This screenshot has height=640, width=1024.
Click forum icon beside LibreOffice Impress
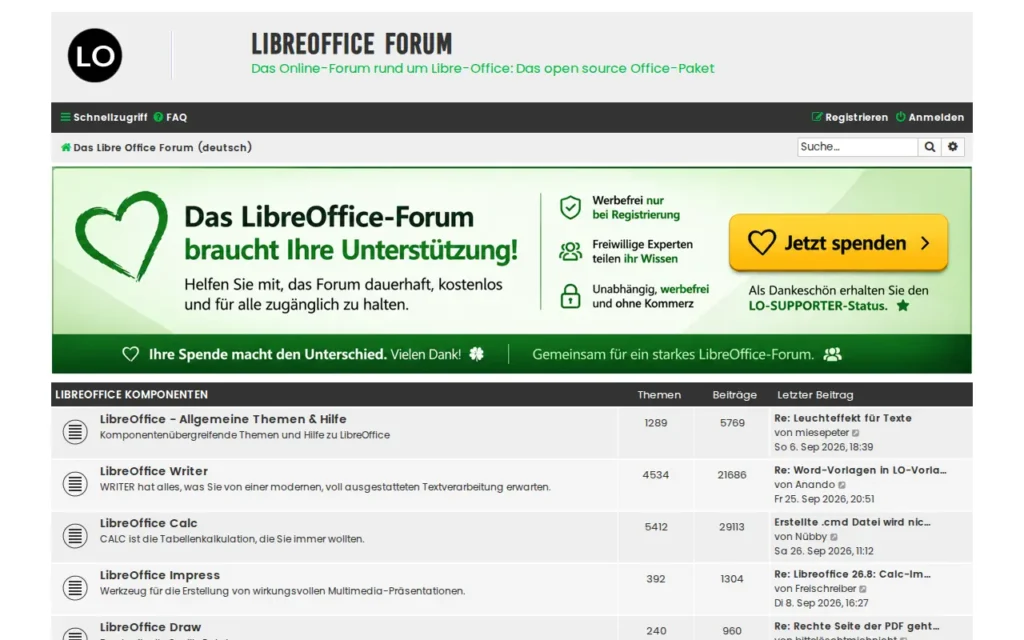75,588
